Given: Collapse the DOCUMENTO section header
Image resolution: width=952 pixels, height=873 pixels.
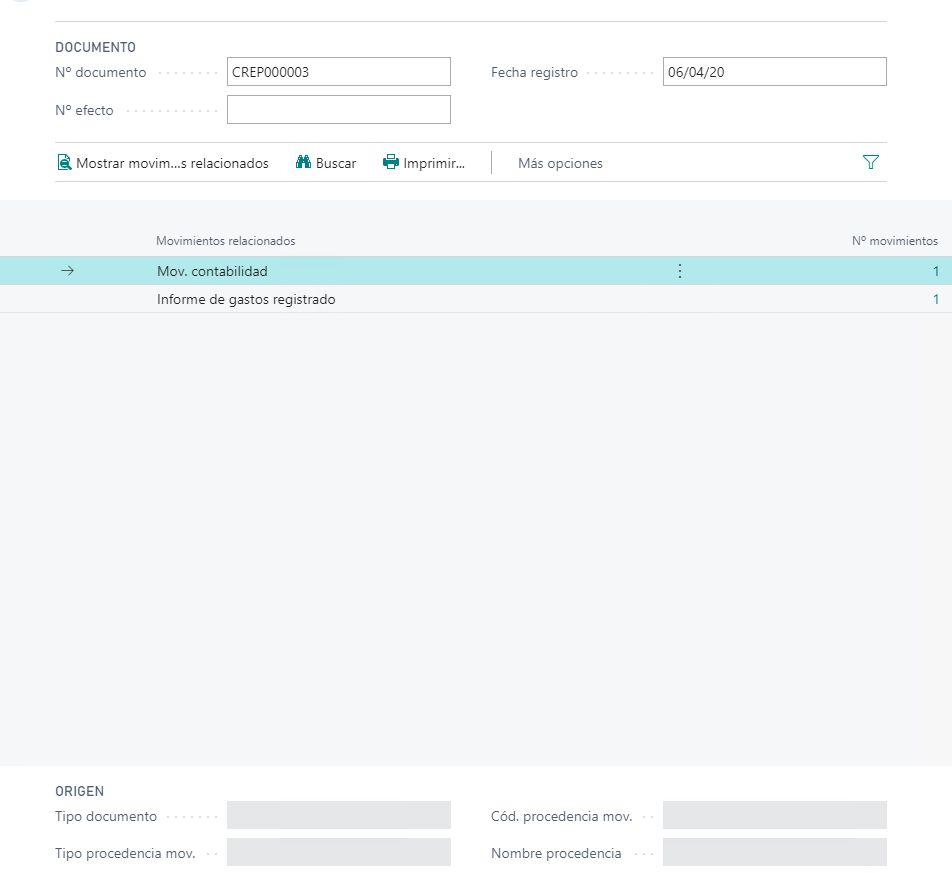Looking at the screenshot, I should (95, 47).
